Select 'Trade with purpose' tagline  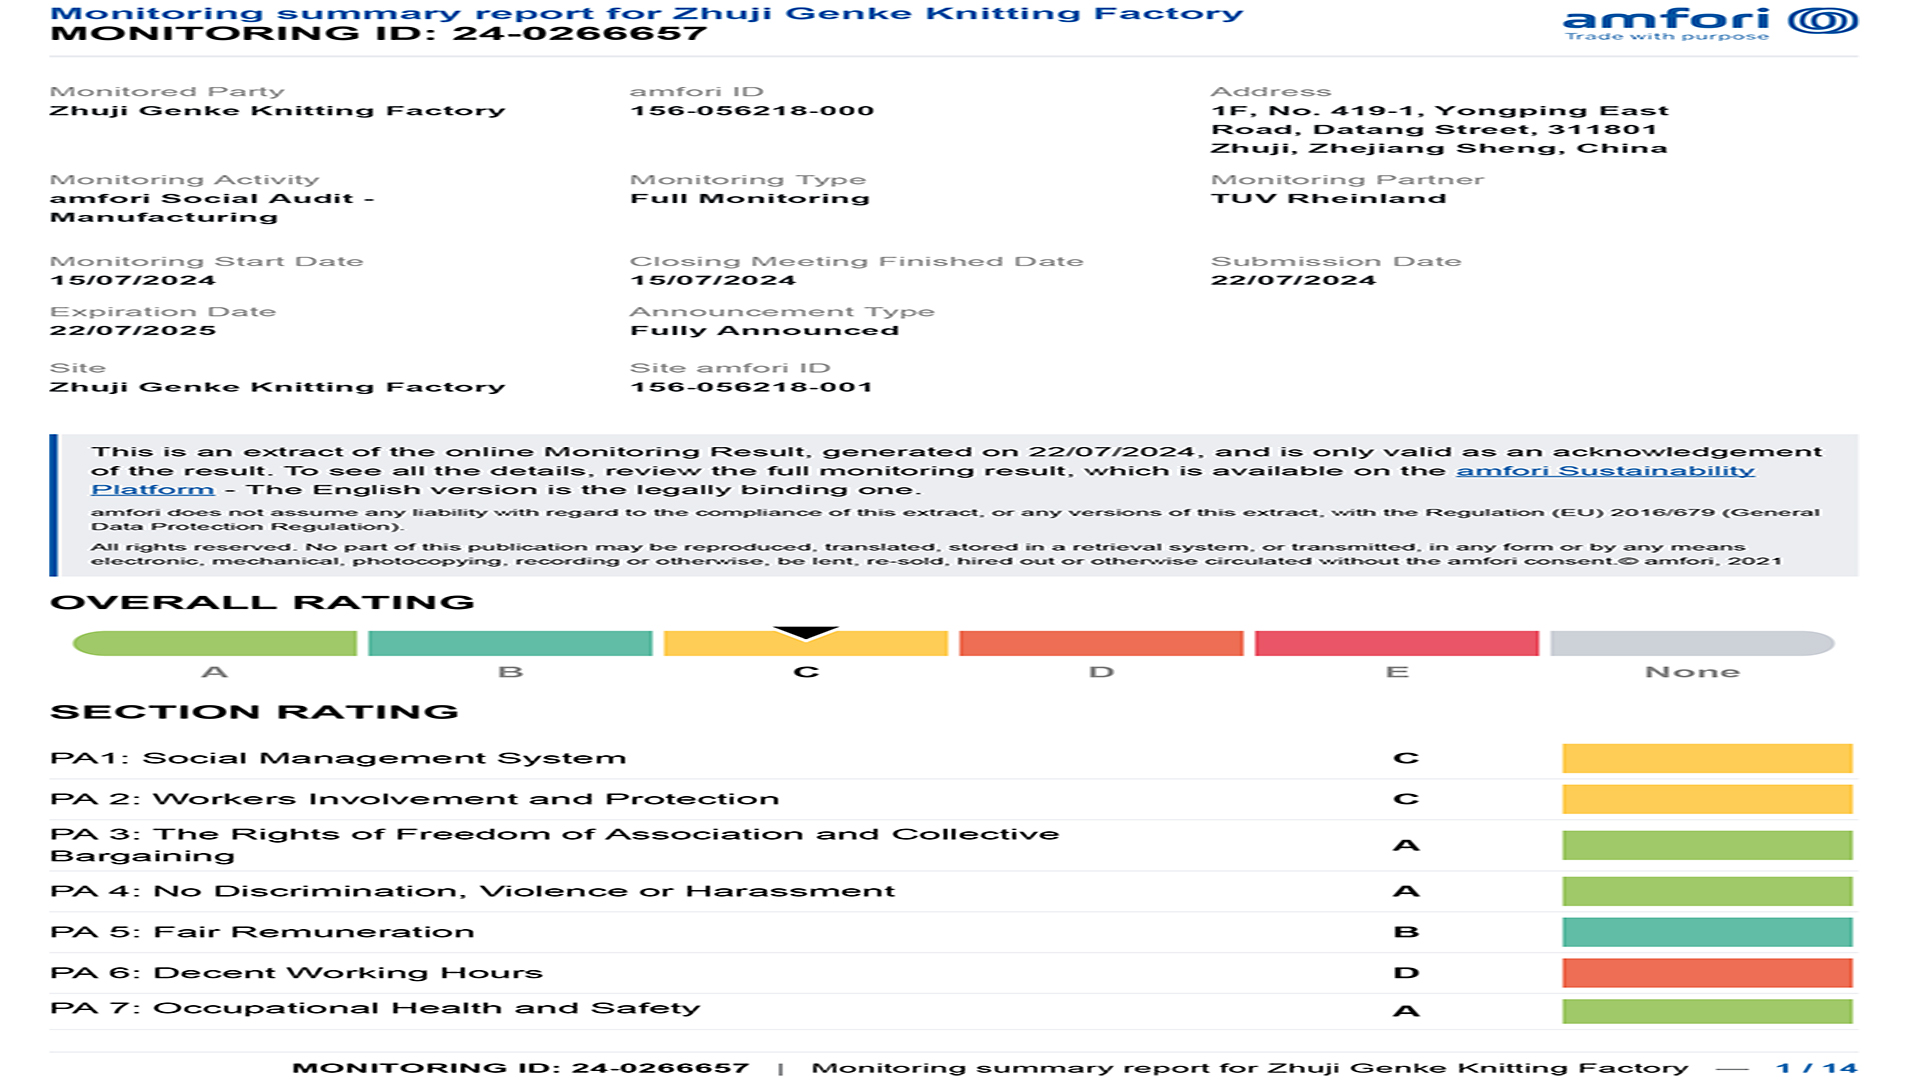1667,36
